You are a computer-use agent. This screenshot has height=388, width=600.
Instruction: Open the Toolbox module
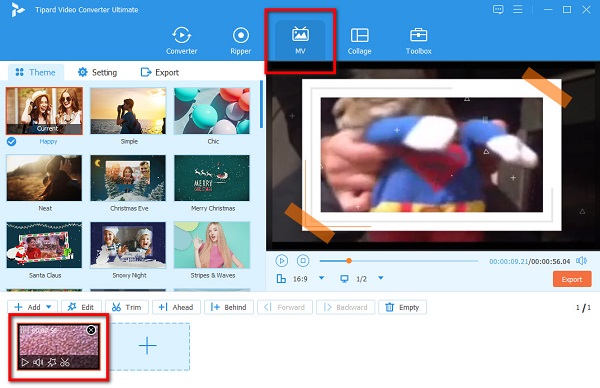tap(419, 41)
